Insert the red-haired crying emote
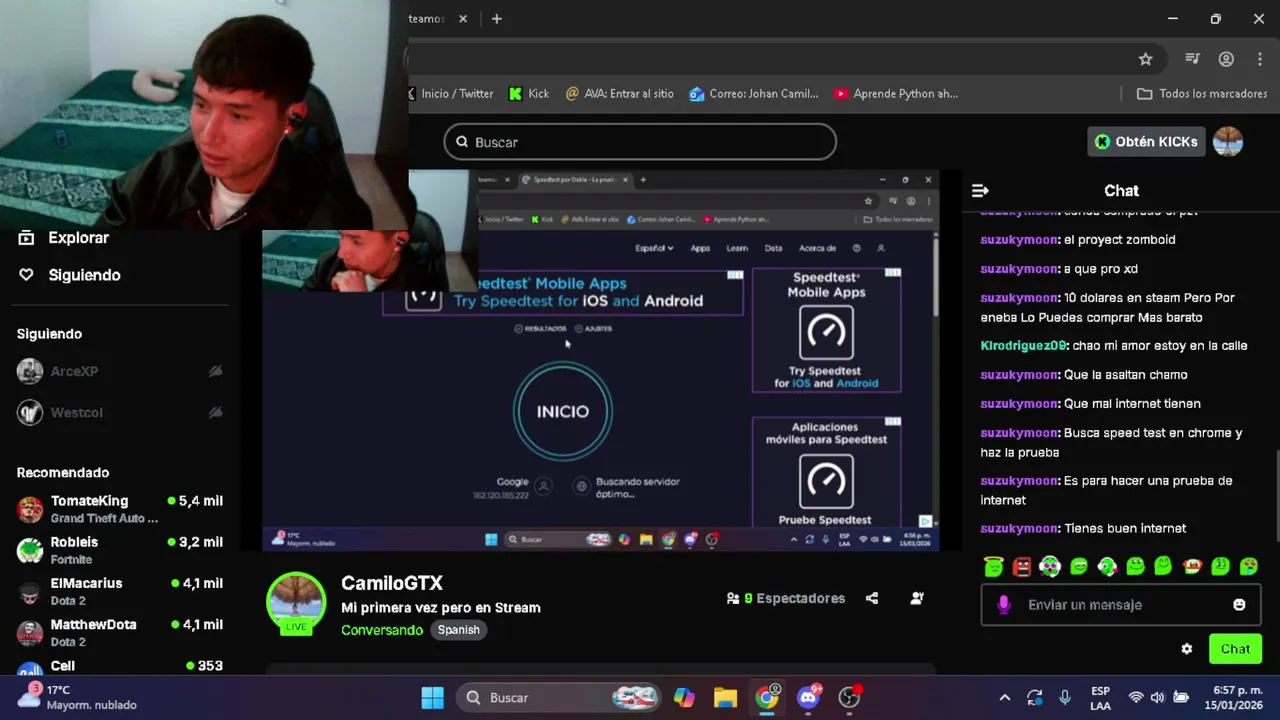The width and height of the screenshot is (1280, 720). (1192, 567)
